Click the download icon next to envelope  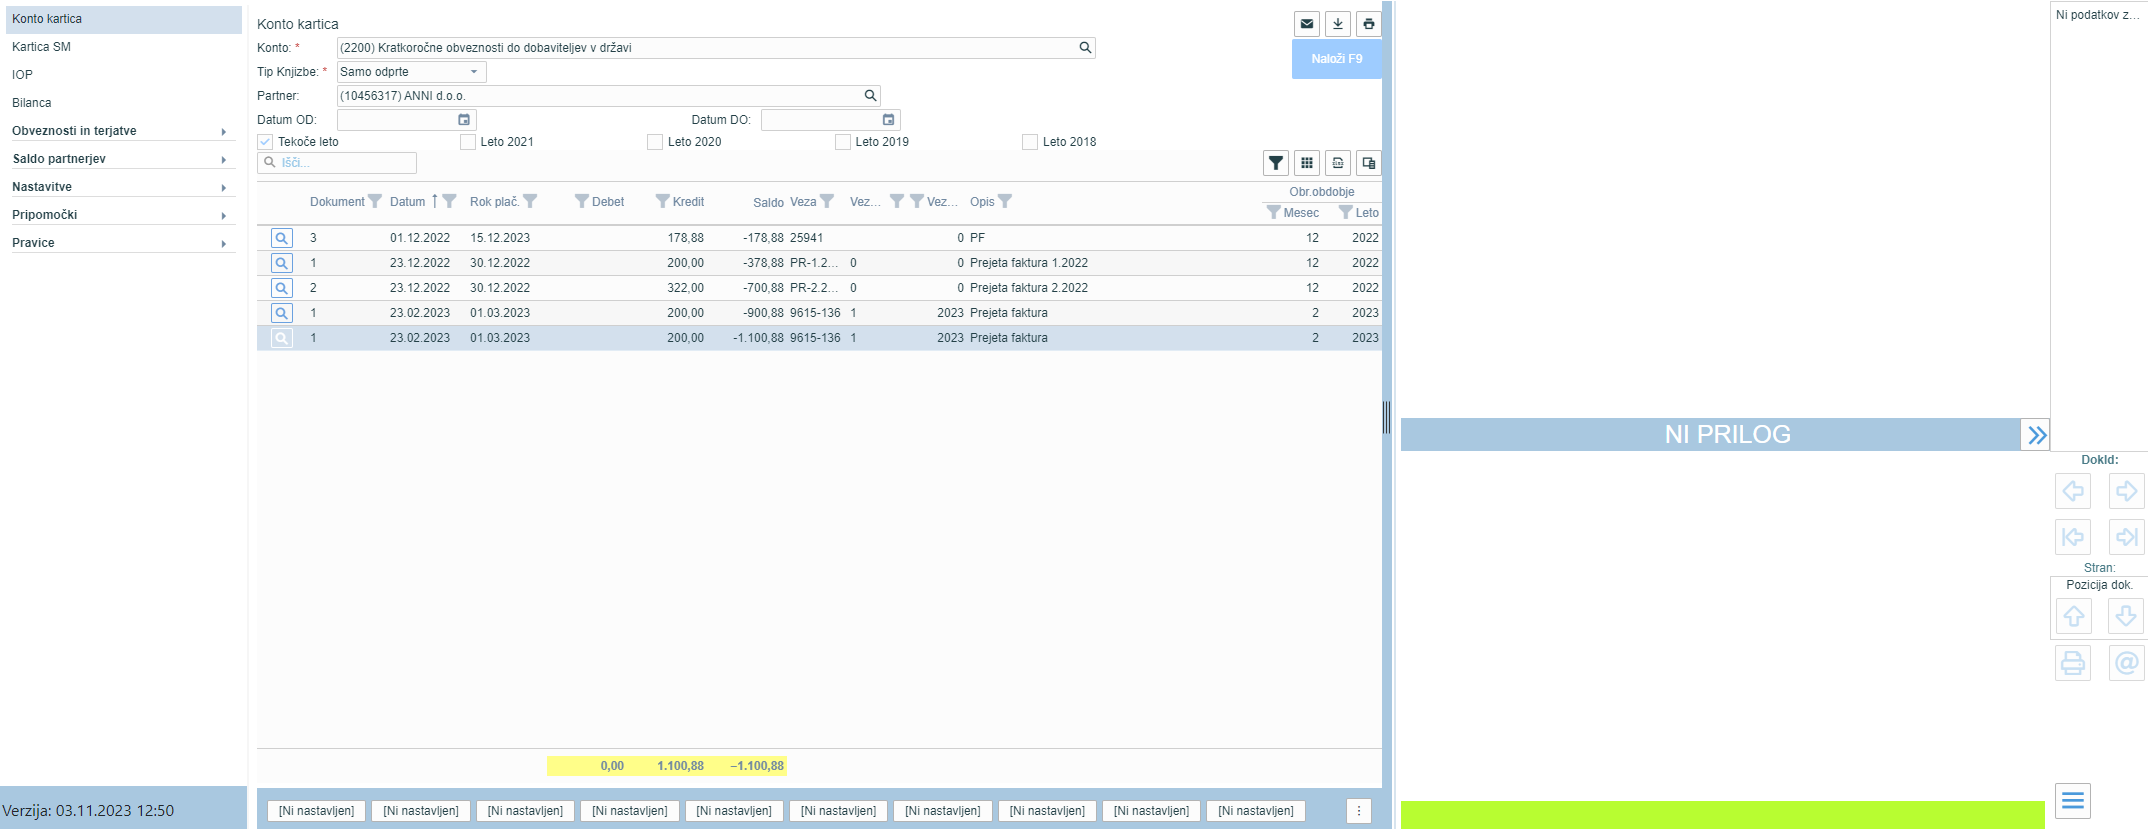(x=1338, y=24)
